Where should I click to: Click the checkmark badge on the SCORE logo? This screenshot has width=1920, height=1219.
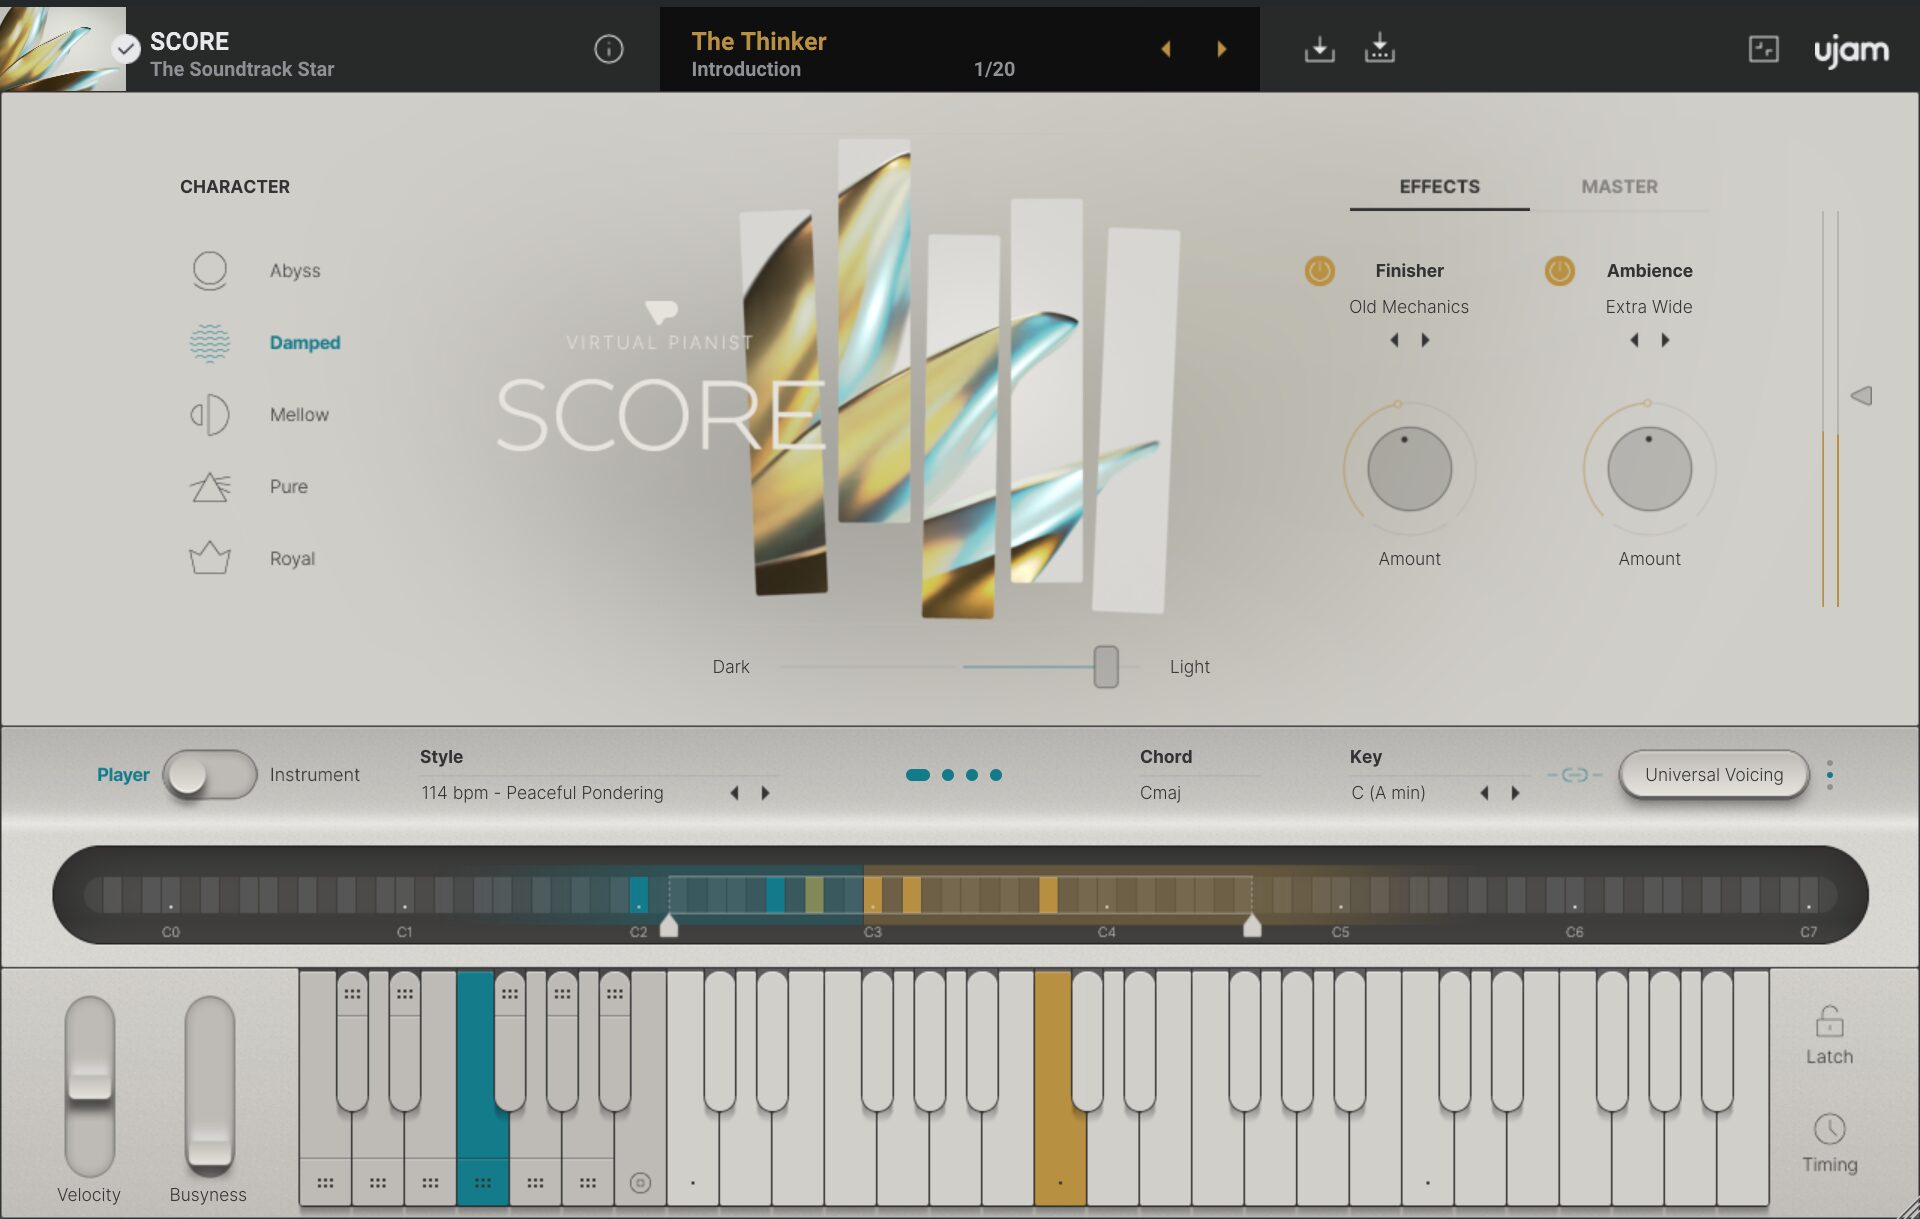coord(126,48)
